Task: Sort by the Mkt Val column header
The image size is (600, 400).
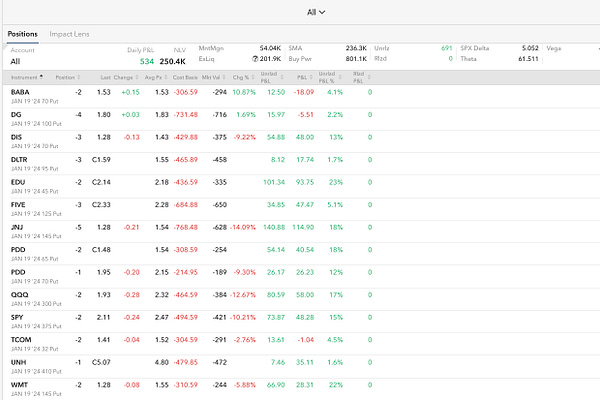Action: tap(214, 77)
